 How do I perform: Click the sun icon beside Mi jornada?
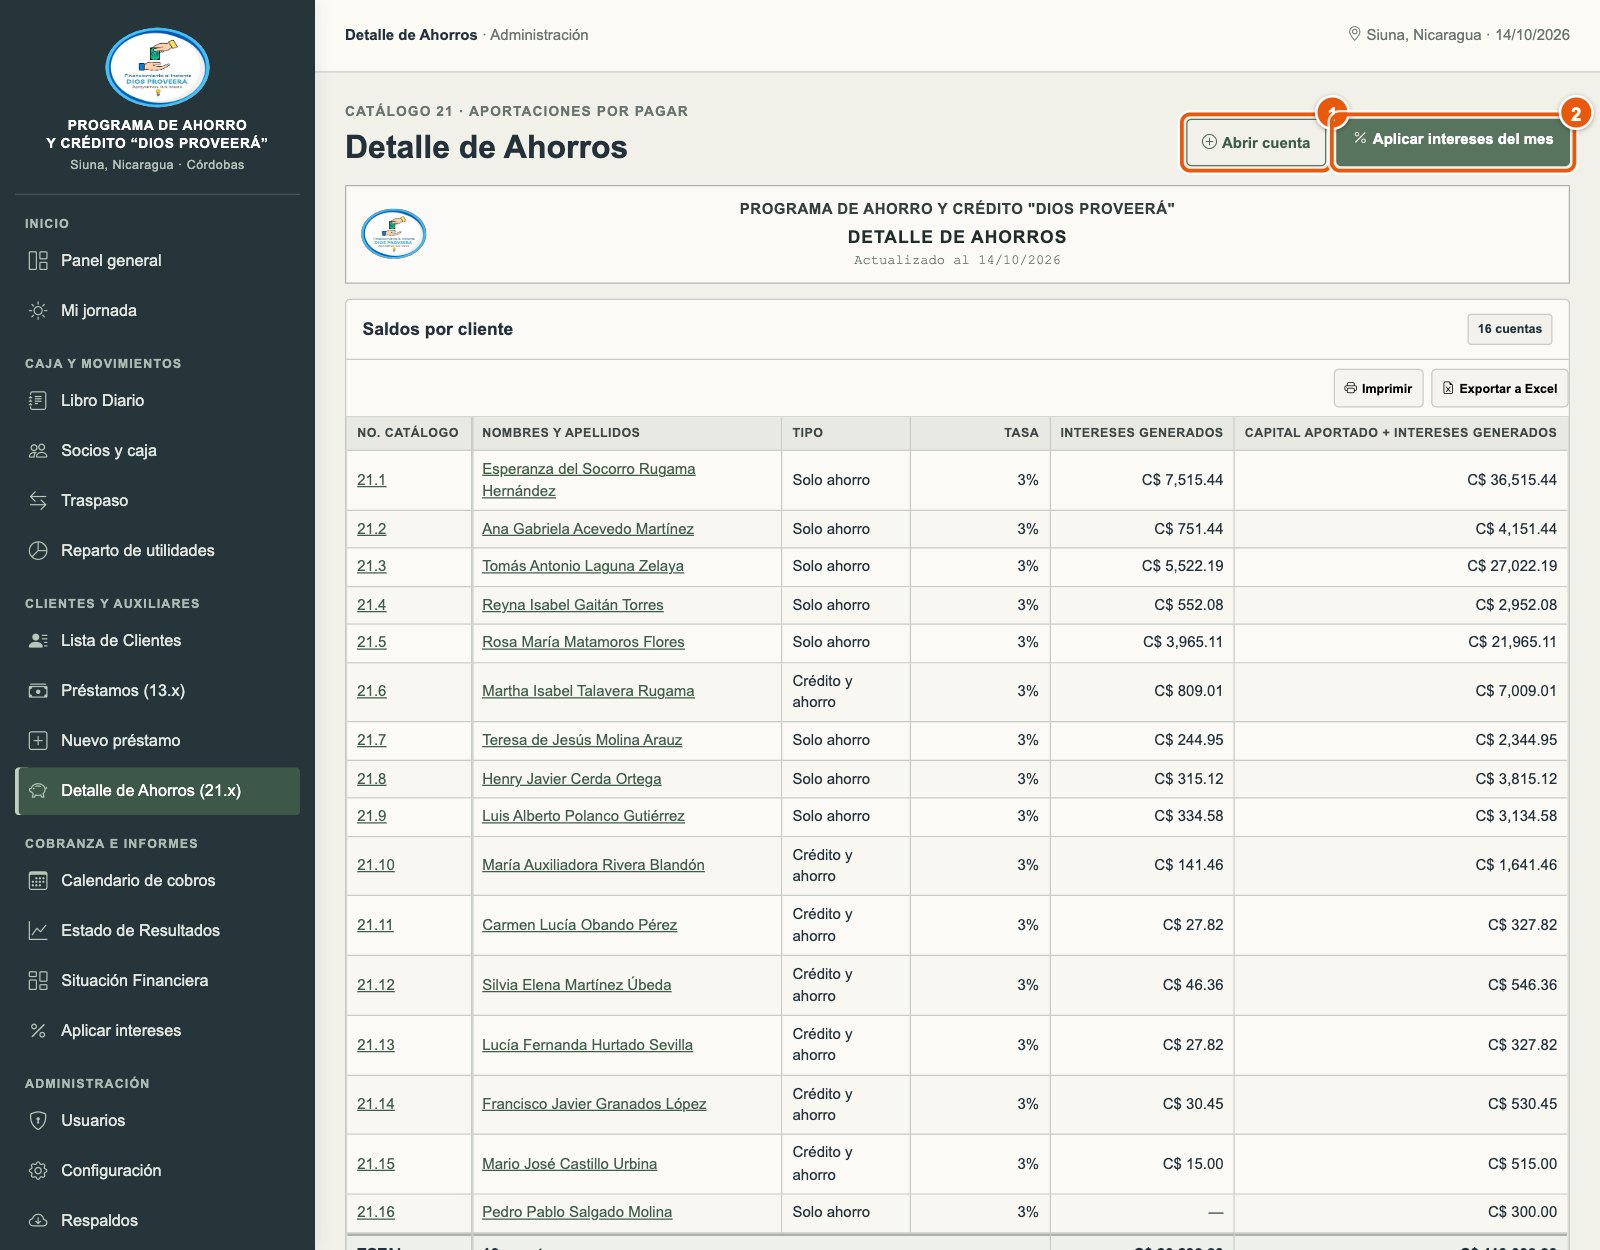click(x=38, y=311)
